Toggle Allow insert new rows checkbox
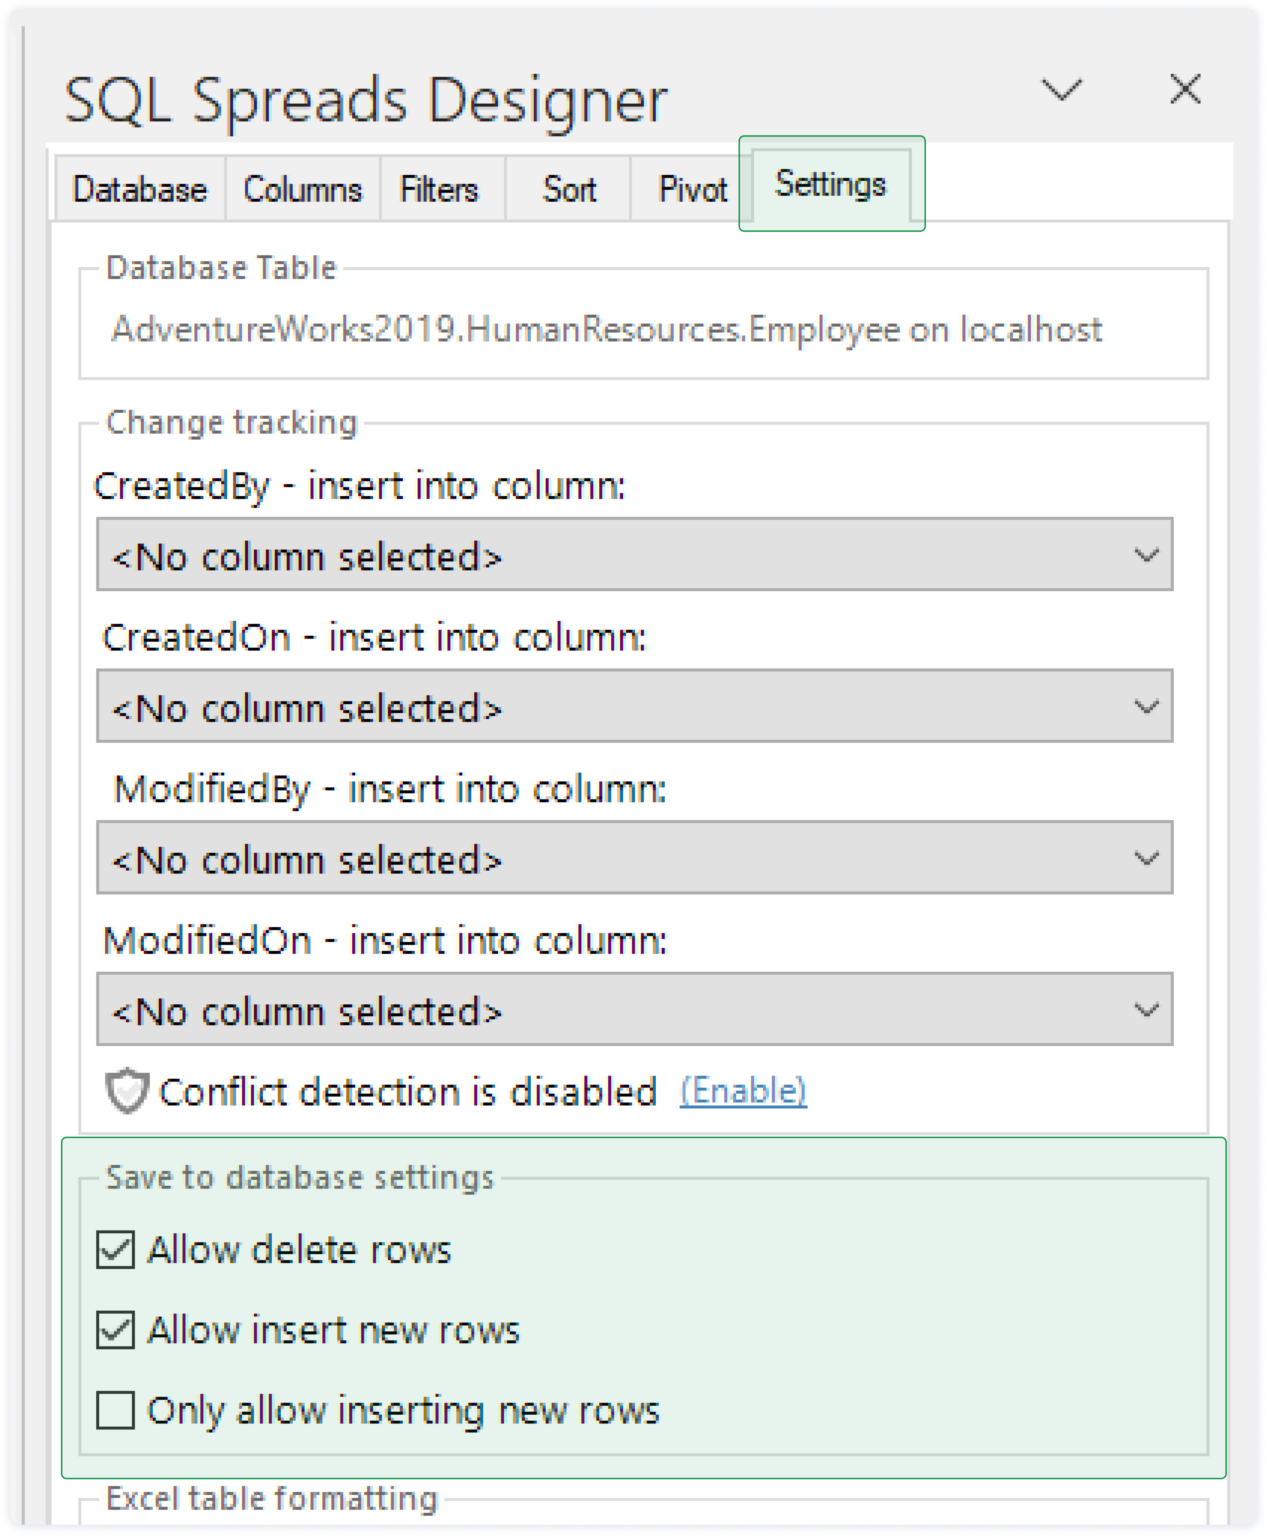 click(x=116, y=1330)
